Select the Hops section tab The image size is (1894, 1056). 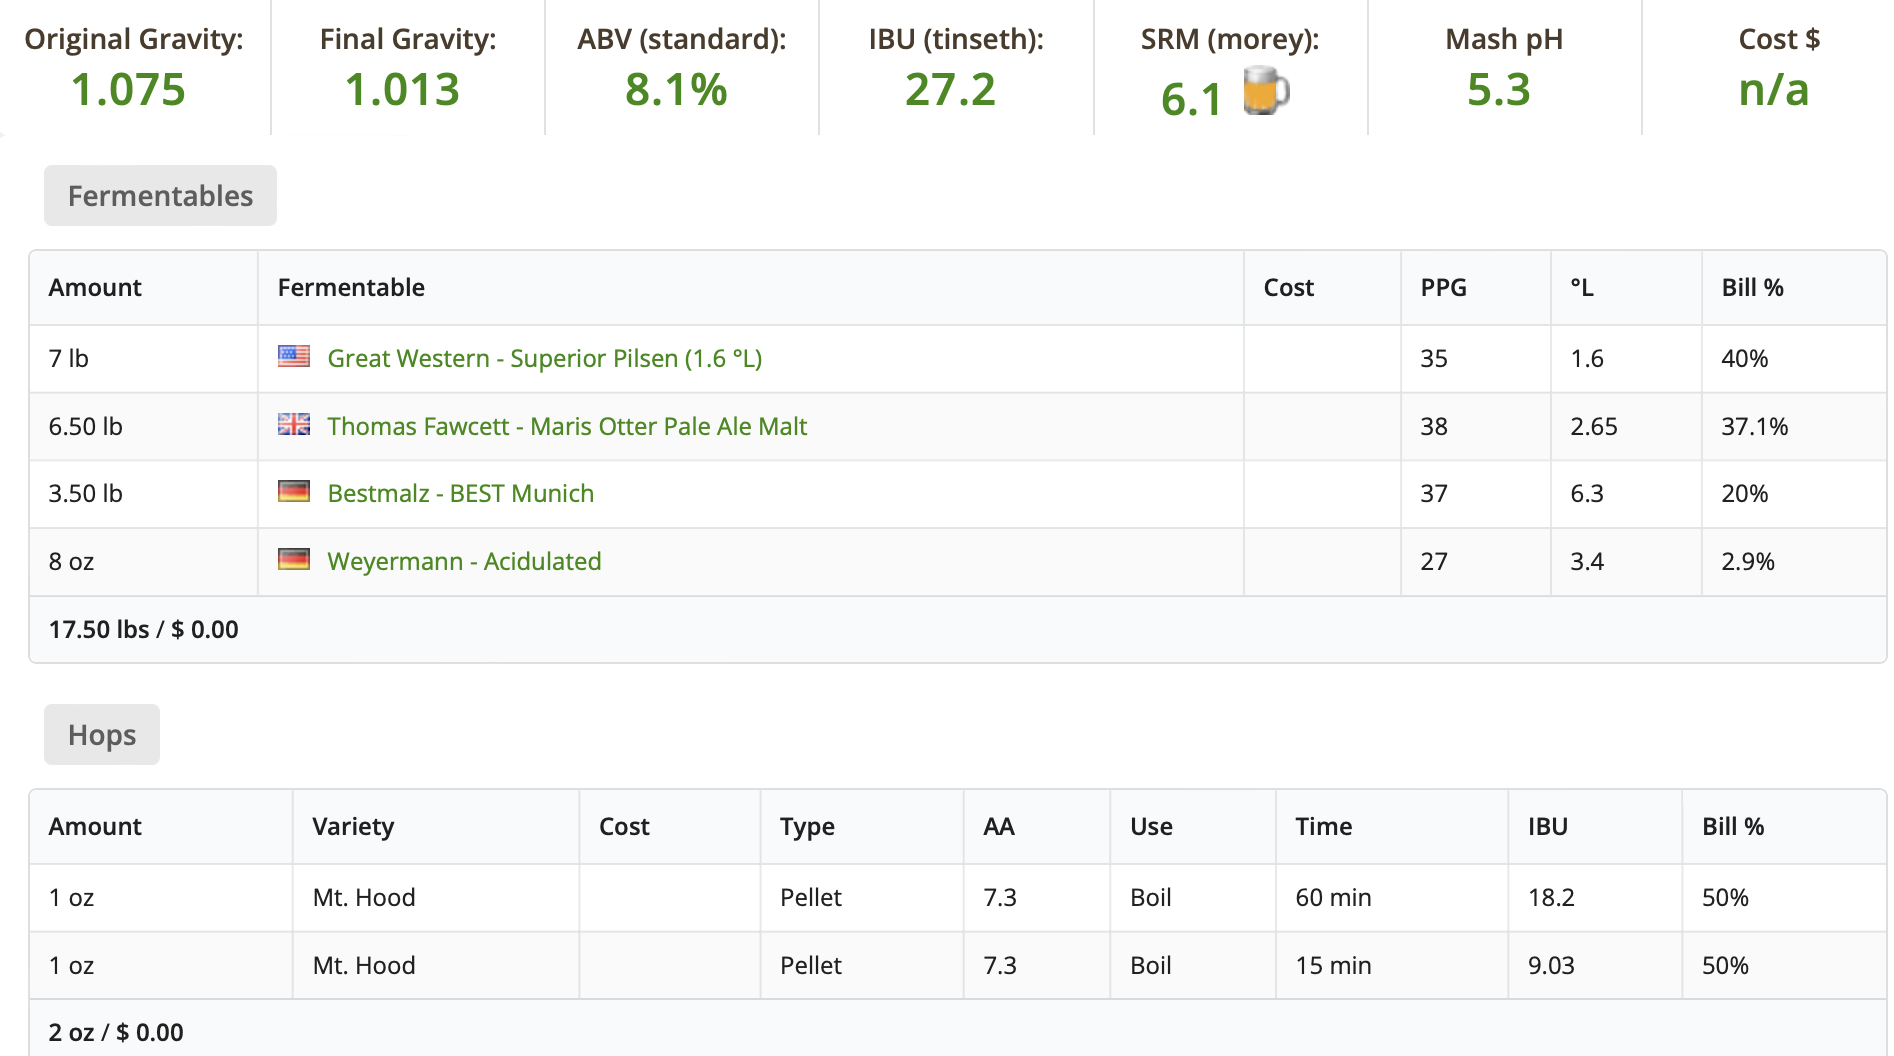point(102,734)
